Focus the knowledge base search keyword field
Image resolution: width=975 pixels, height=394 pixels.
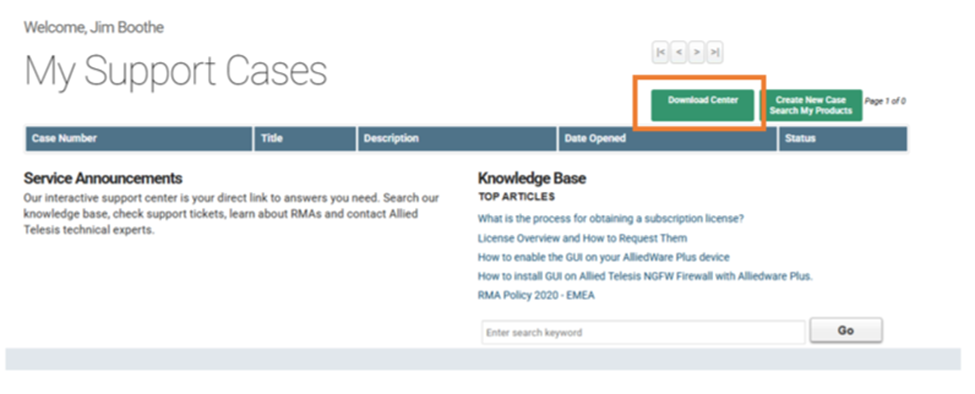coord(643,332)
